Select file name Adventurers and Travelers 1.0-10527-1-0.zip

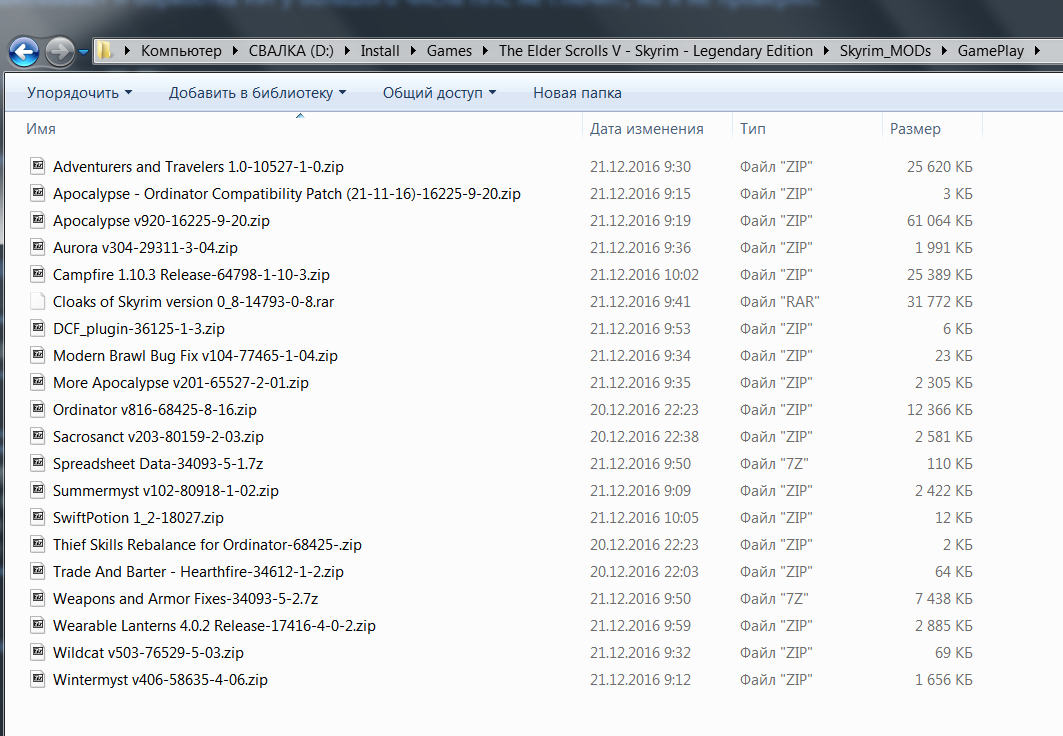coord(198,167)
